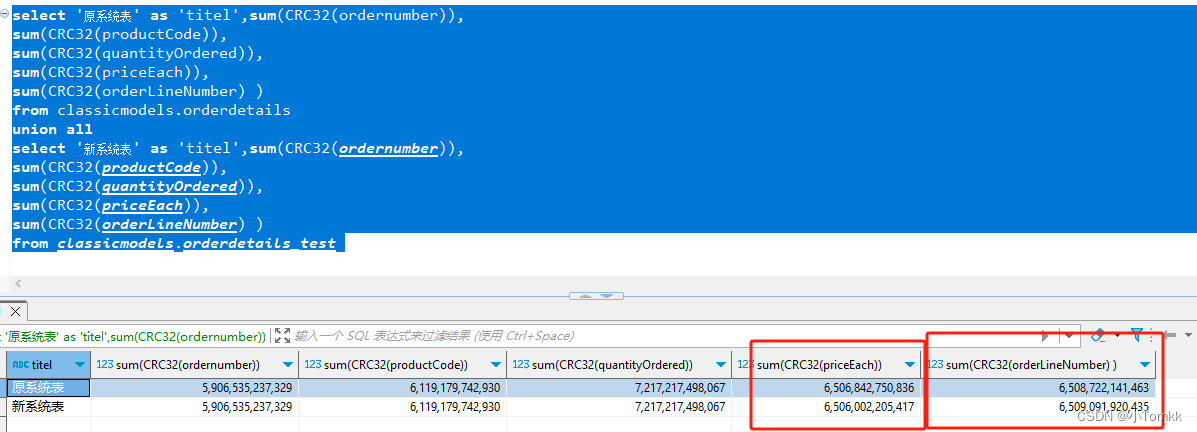Apply the filter criteria play arrow

[1047, 335]
